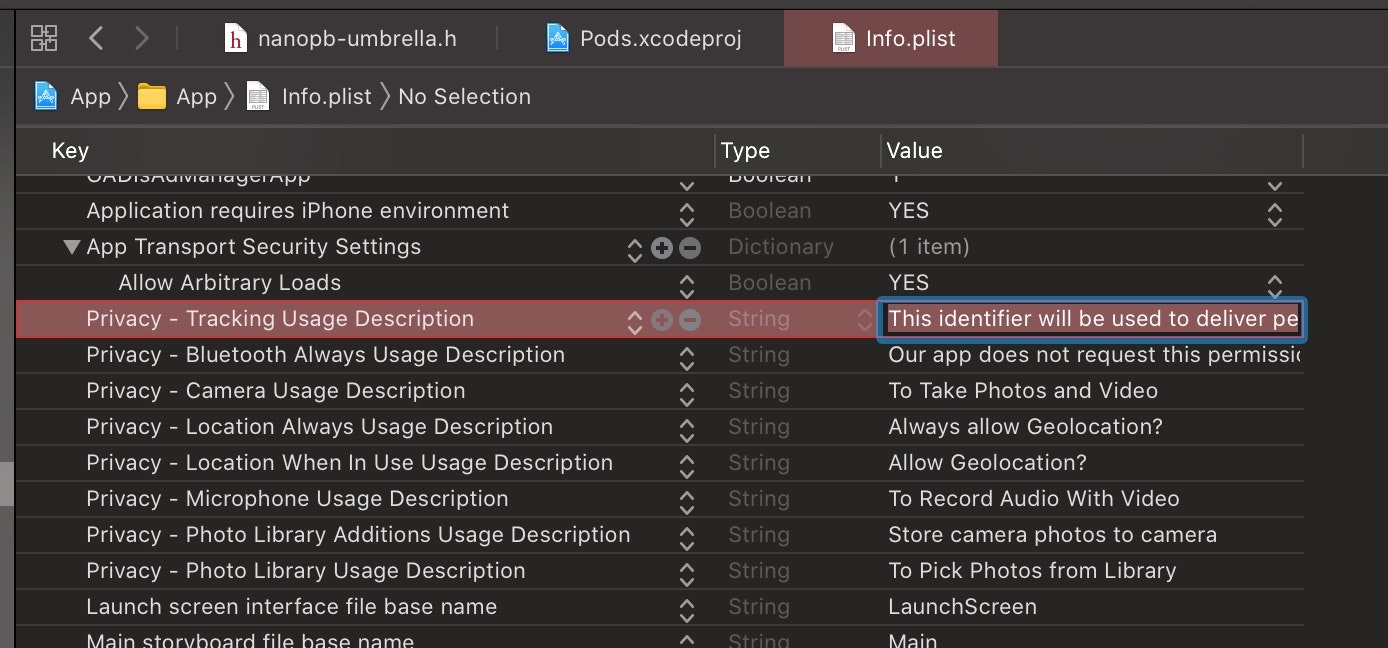Edit the Tracking Usage Description value field
This screenshot has width=1388, height=648.
pyautogui.click(x=1092, y=320)
